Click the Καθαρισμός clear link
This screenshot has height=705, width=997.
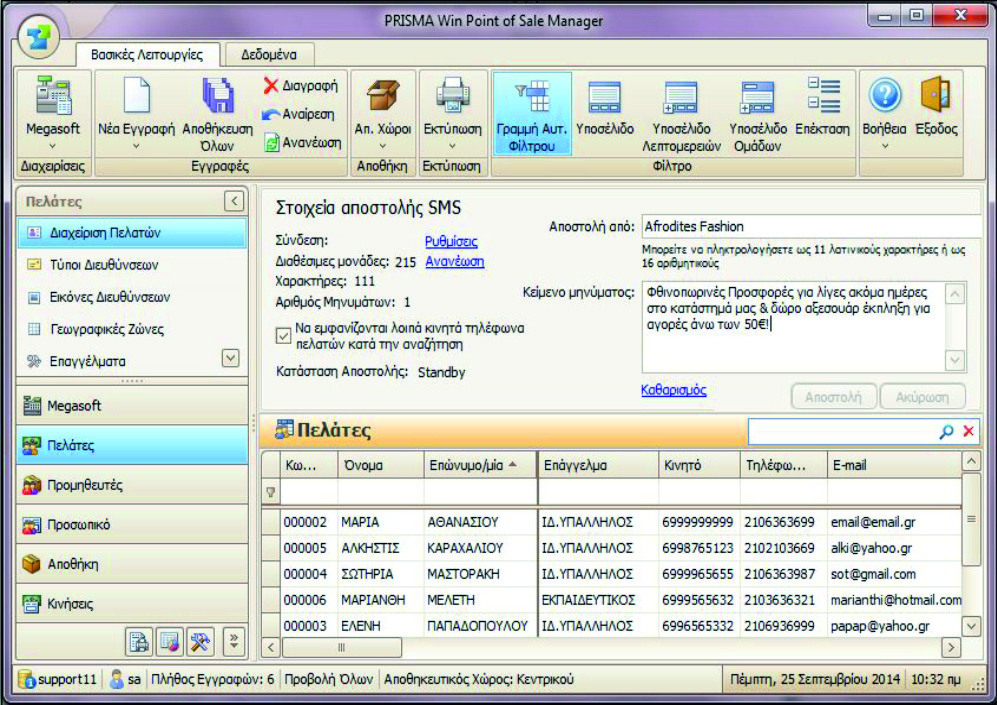click(x=673, y=390)
